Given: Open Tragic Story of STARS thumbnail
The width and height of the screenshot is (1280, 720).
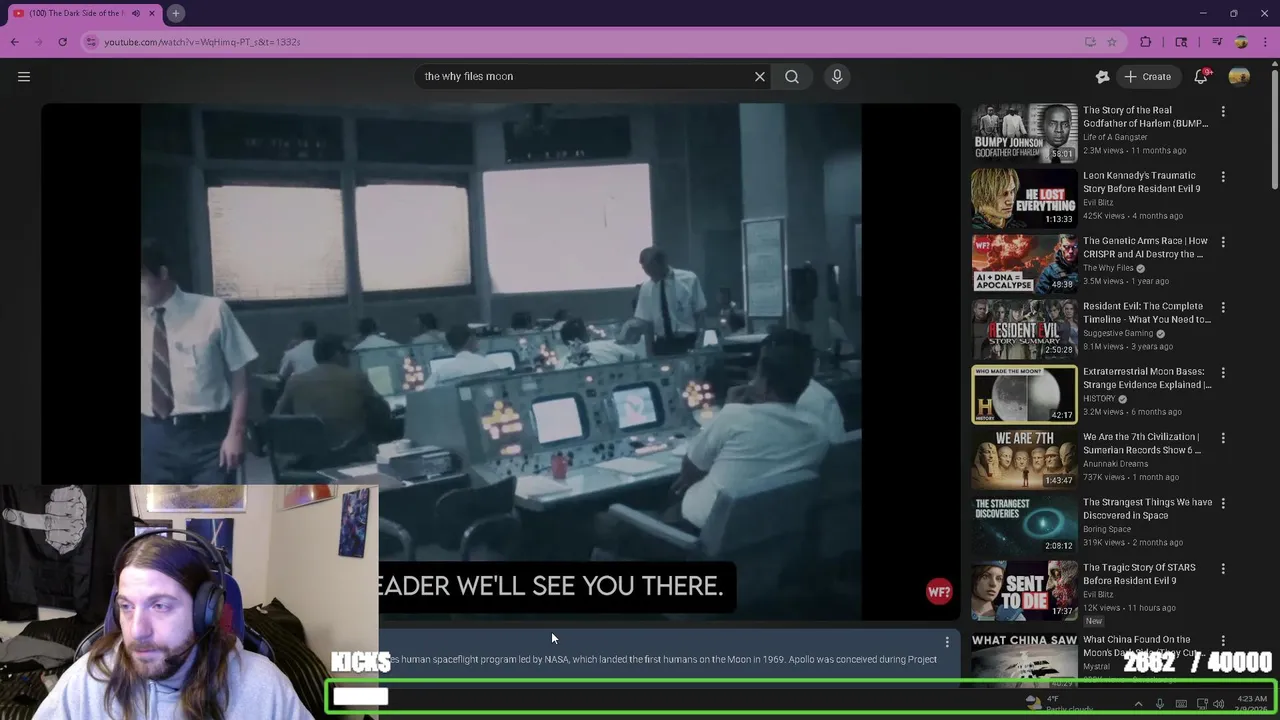Looking at the screenshot, I should coord(1024,590).
